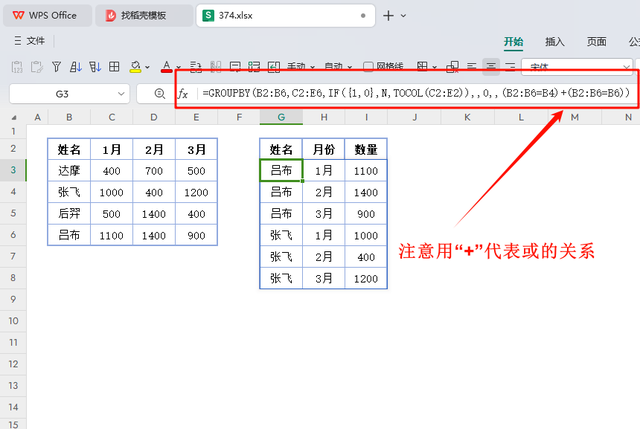
Task: Click the freeze panes grid icon
Action: (x=254, y=67)
